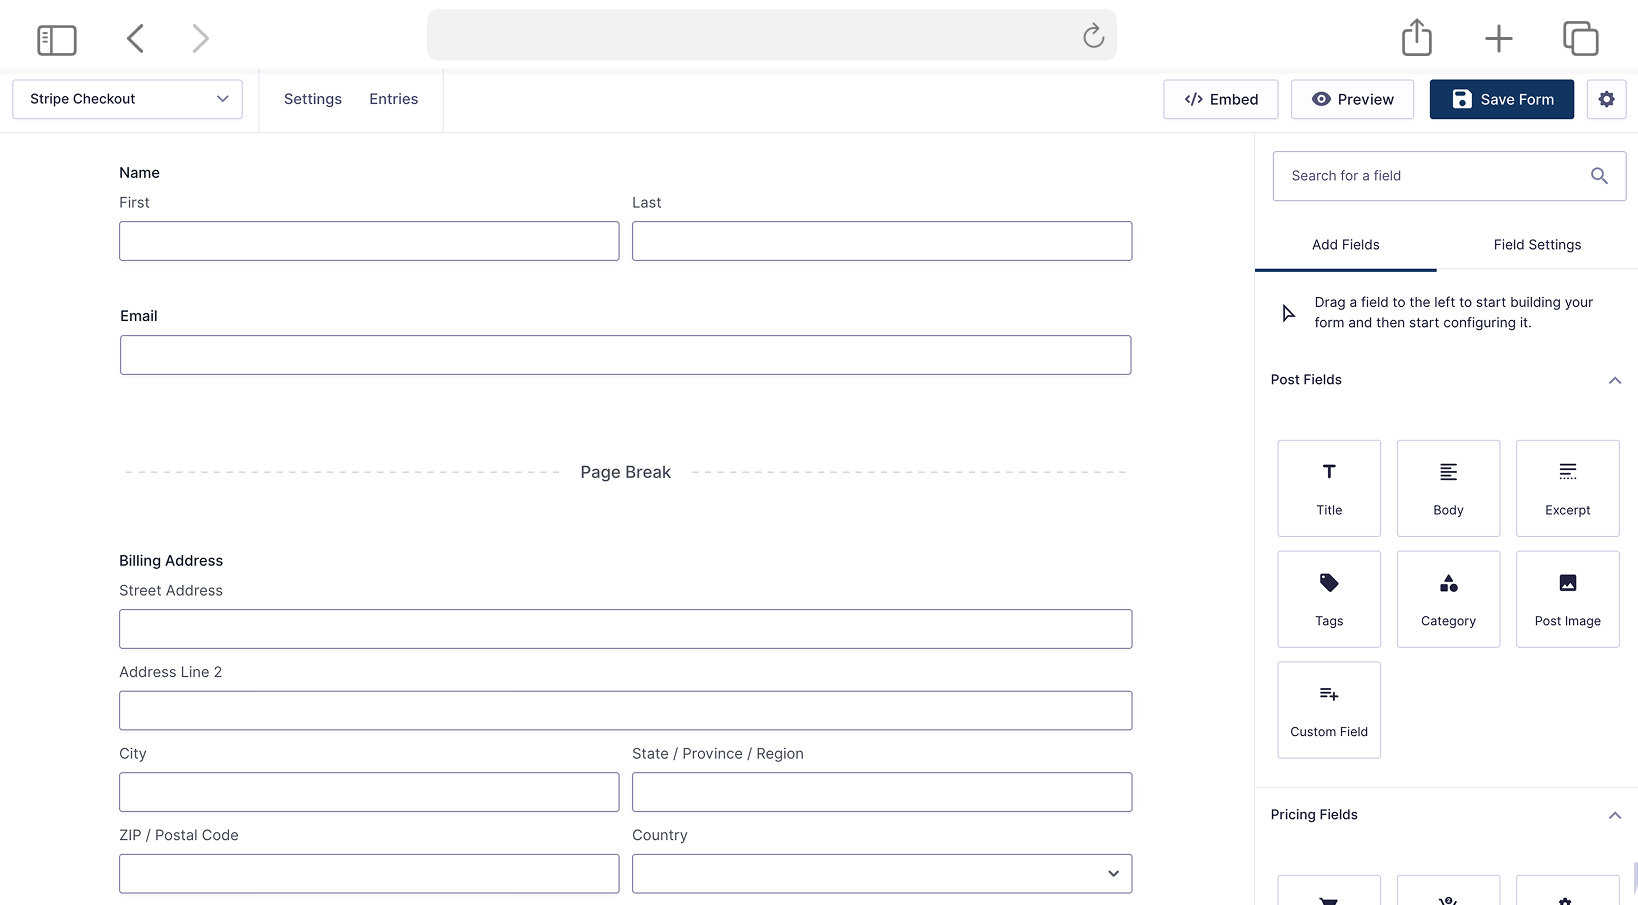Add the Post Image field
1638x905 pixels.
click(1567, 599)
